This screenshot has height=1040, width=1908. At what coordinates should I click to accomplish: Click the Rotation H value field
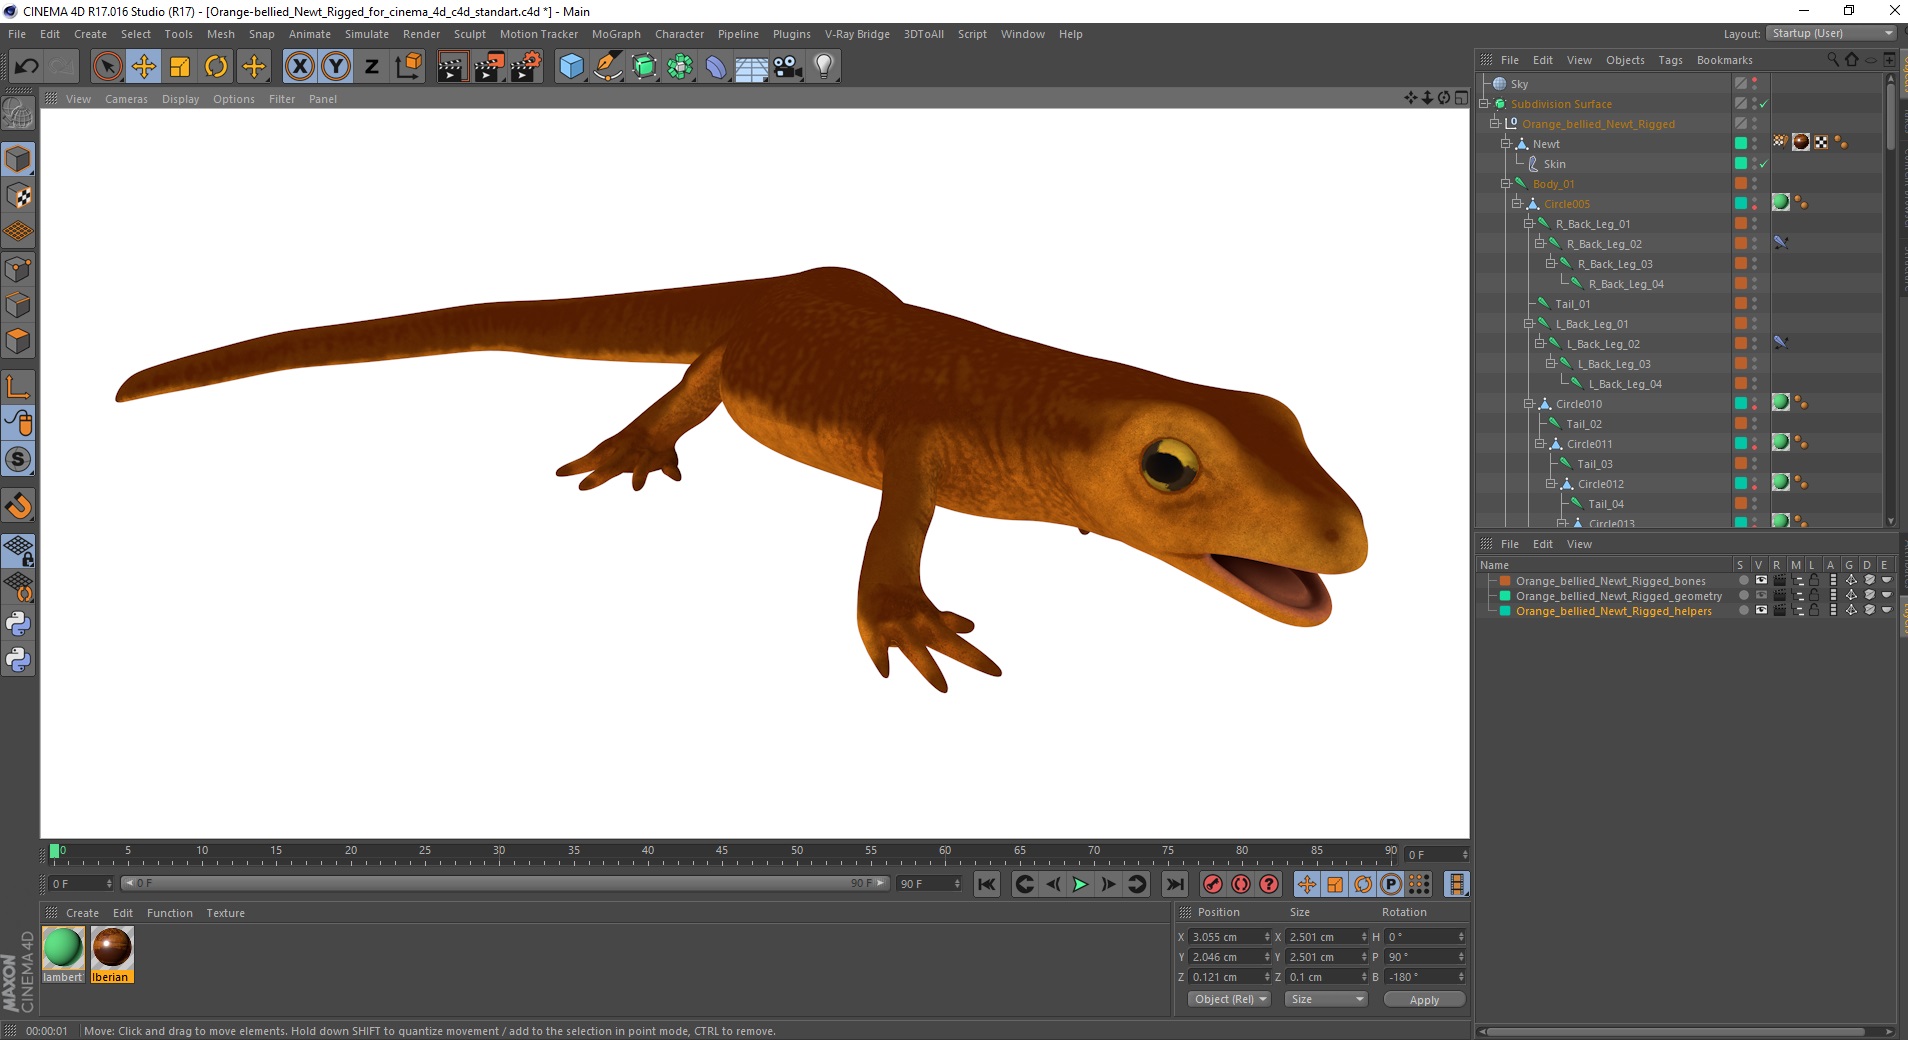pyautogui.click(x=1425, y=937)
